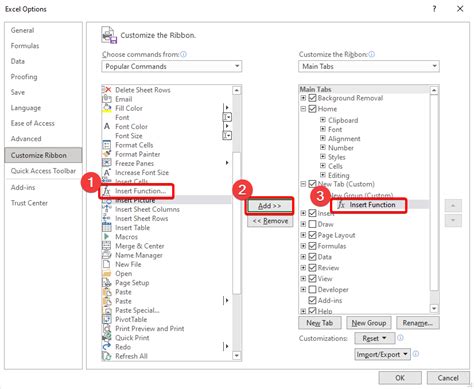Toggle the New Tab (Custom) checkbox

[x=312, y=184]
